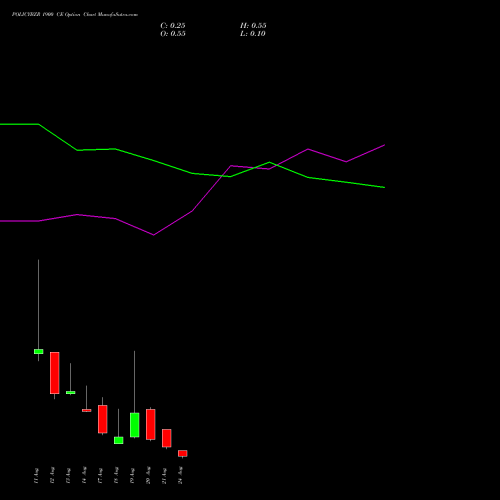
Task: Click the green candle body for 18 Aug
Action: (x=119, y=440)
